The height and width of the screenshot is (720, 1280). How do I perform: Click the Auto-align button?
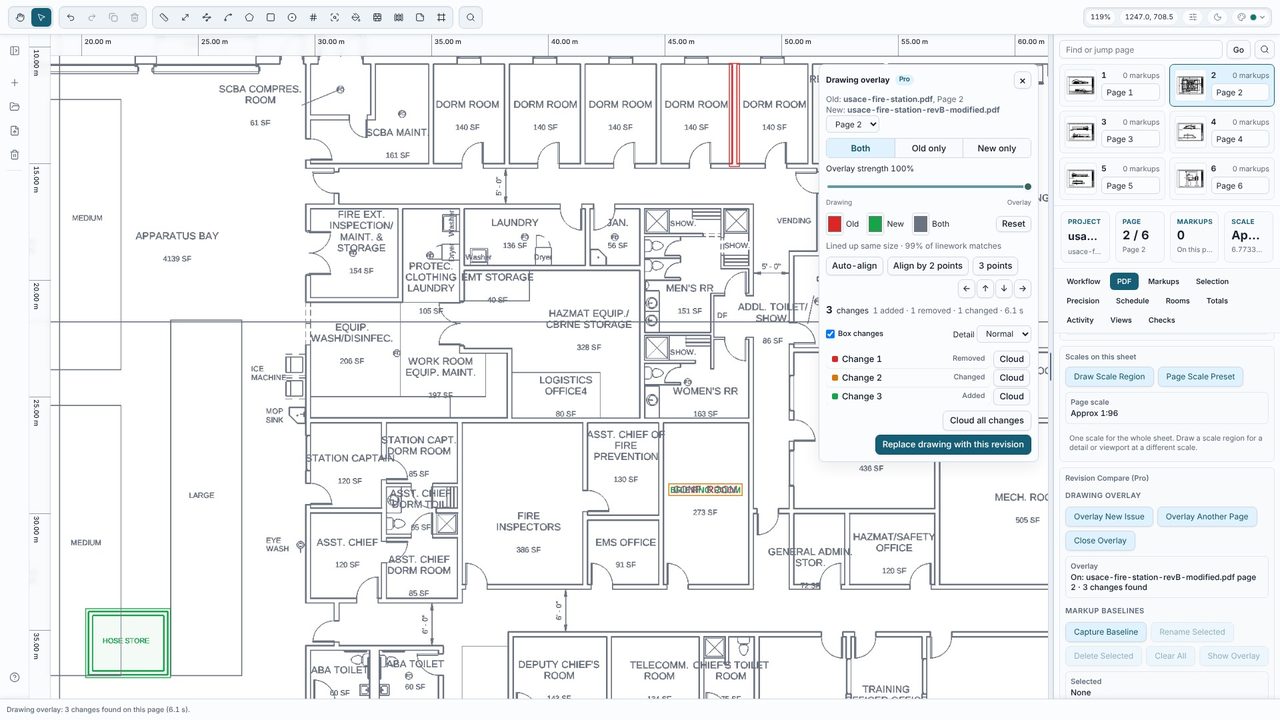pyautogui.click(x=854, y=266)
